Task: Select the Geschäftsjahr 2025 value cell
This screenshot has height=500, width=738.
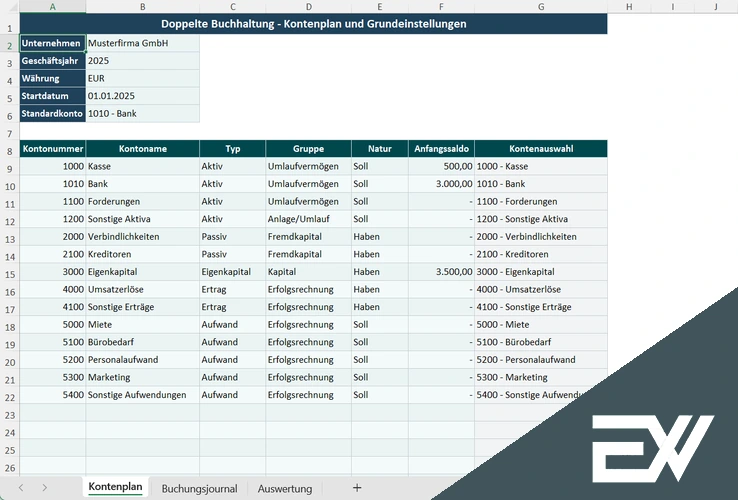Action: pyautogui.click(x=143, y=61)
